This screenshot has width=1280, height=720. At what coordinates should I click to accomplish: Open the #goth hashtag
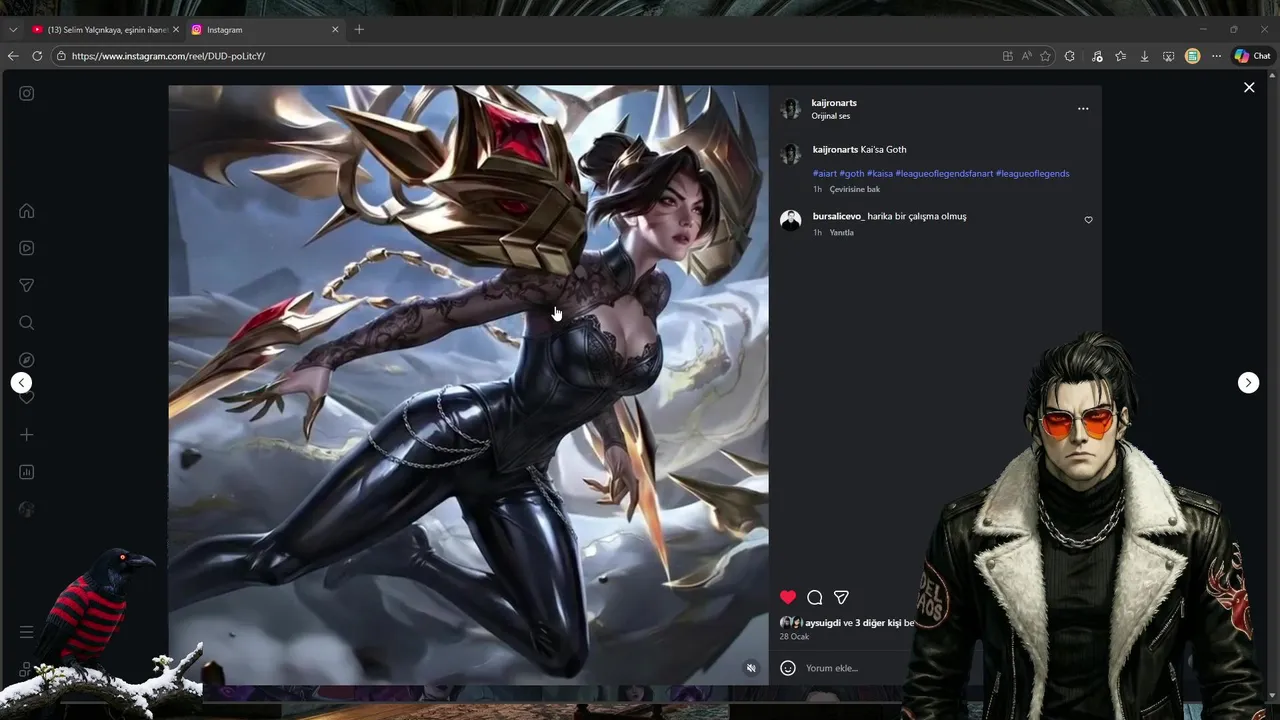coord(852,174)
